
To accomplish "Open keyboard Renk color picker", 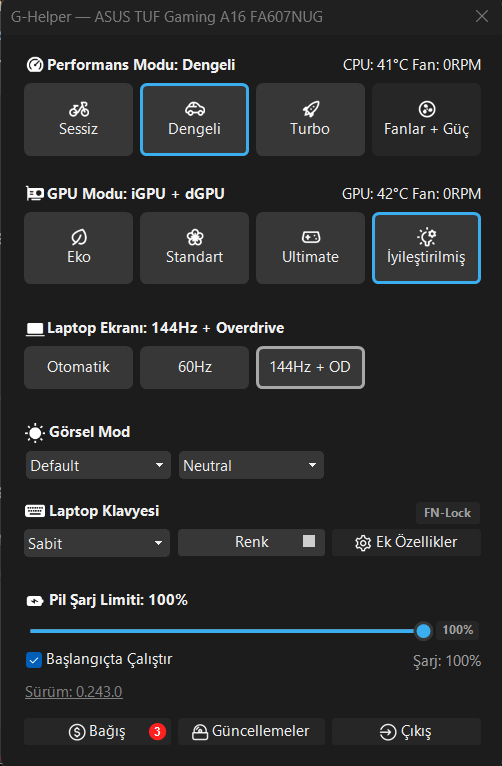I will tap(251, 542).
